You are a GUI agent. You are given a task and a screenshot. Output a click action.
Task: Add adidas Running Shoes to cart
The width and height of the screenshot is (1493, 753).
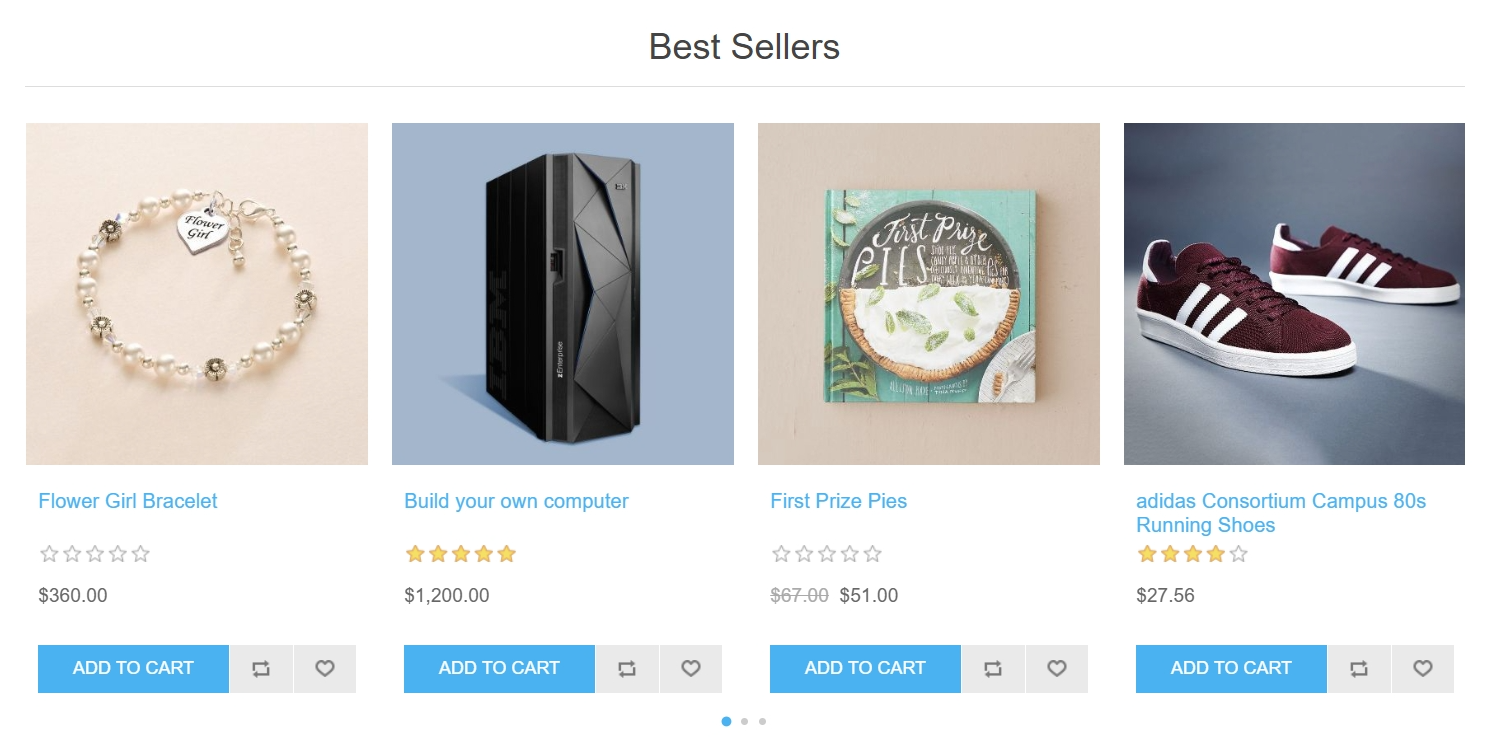1231,669
